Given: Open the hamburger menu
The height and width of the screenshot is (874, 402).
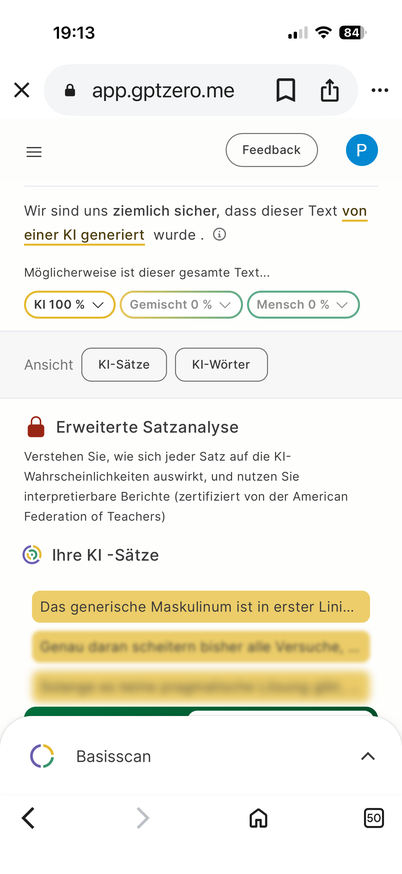Looking at the screenshot, I should (x=34, y=152).
